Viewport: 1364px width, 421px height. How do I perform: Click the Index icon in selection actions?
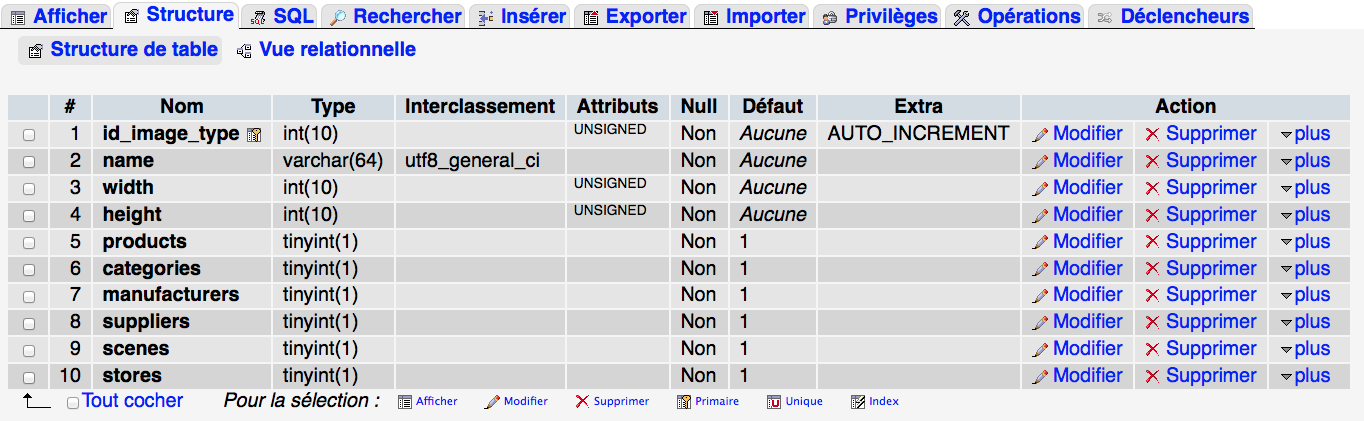click(857, 402)
